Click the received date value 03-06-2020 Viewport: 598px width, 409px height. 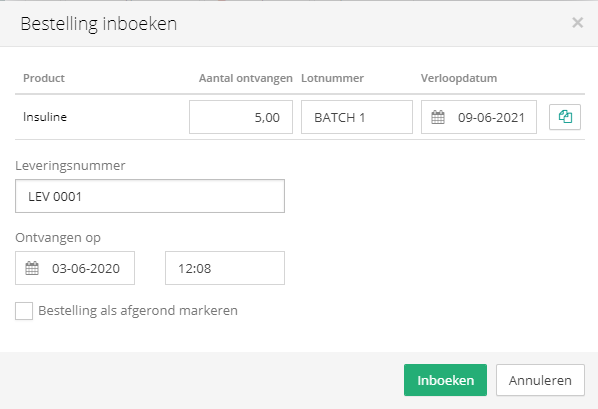click(x=86, y=269)
